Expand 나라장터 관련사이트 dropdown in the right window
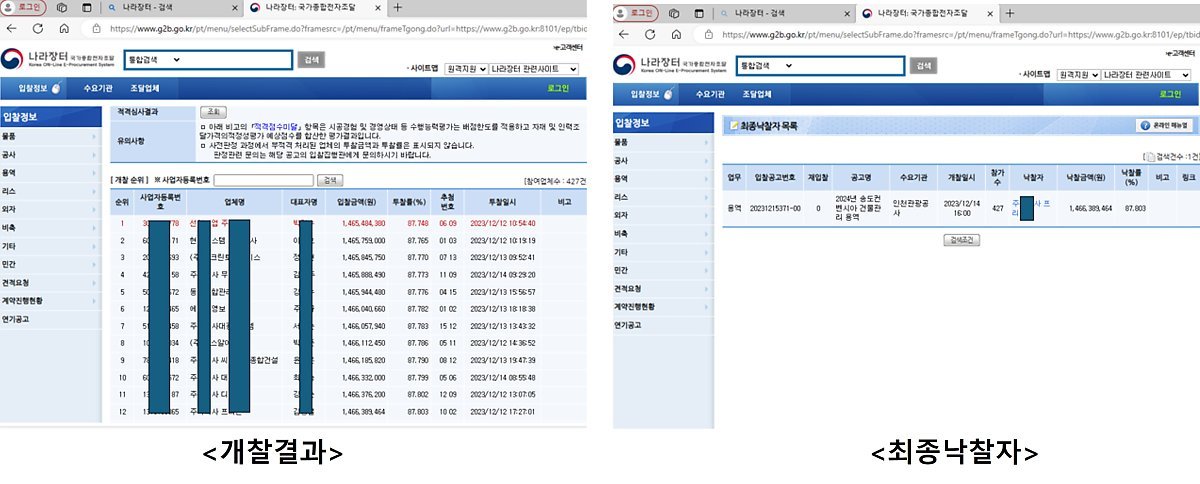Viewport: 1200px width, 484px height. coord(1147,74)
